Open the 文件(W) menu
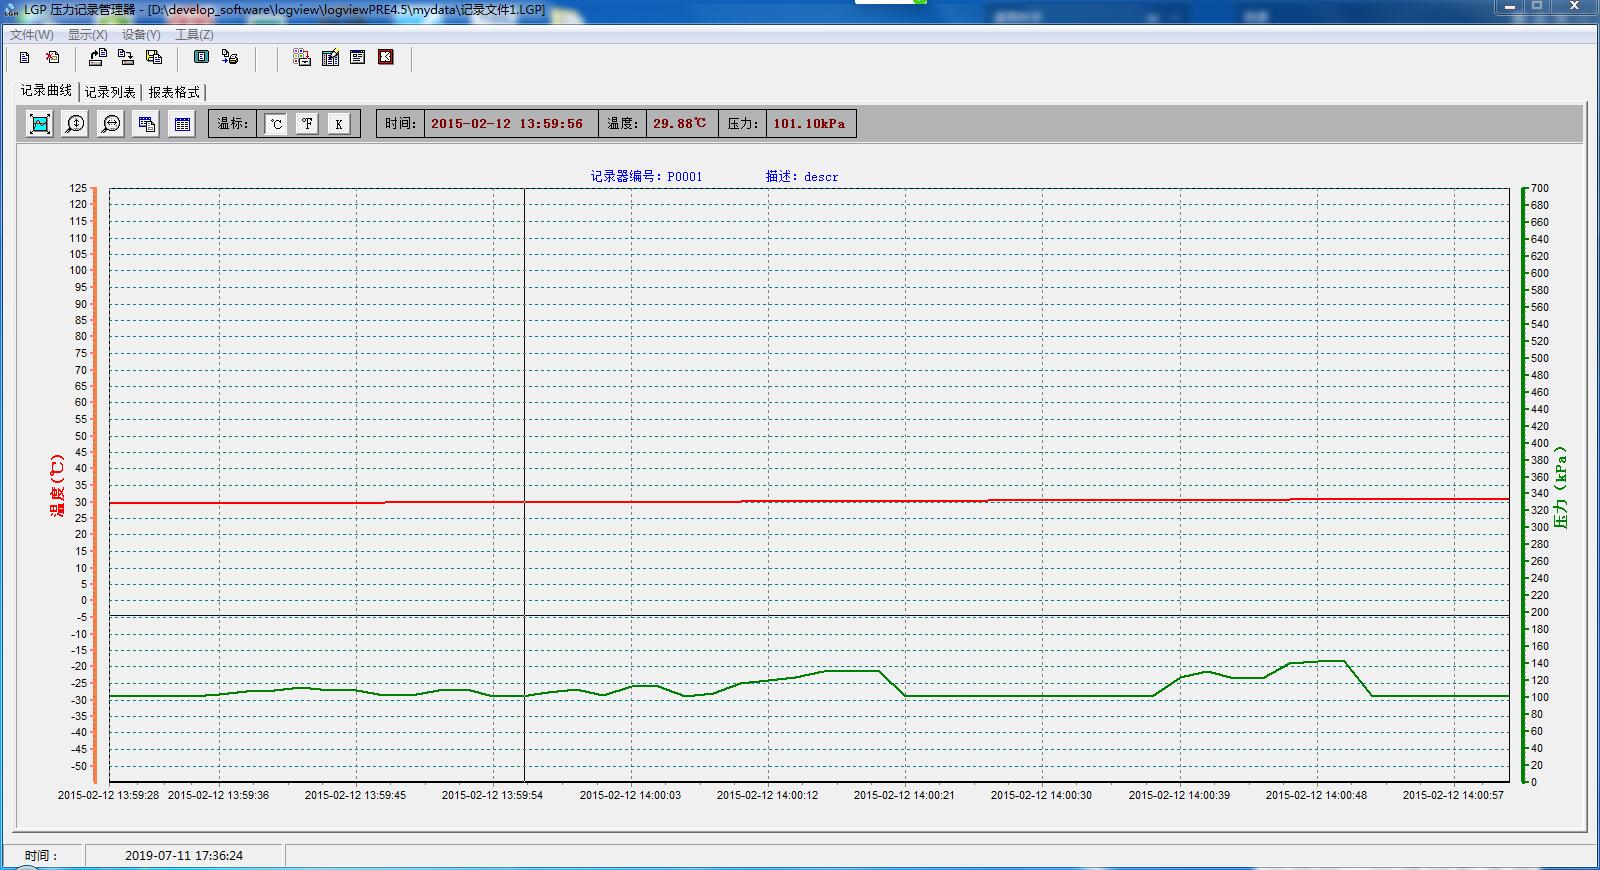 tap(32, 35)
